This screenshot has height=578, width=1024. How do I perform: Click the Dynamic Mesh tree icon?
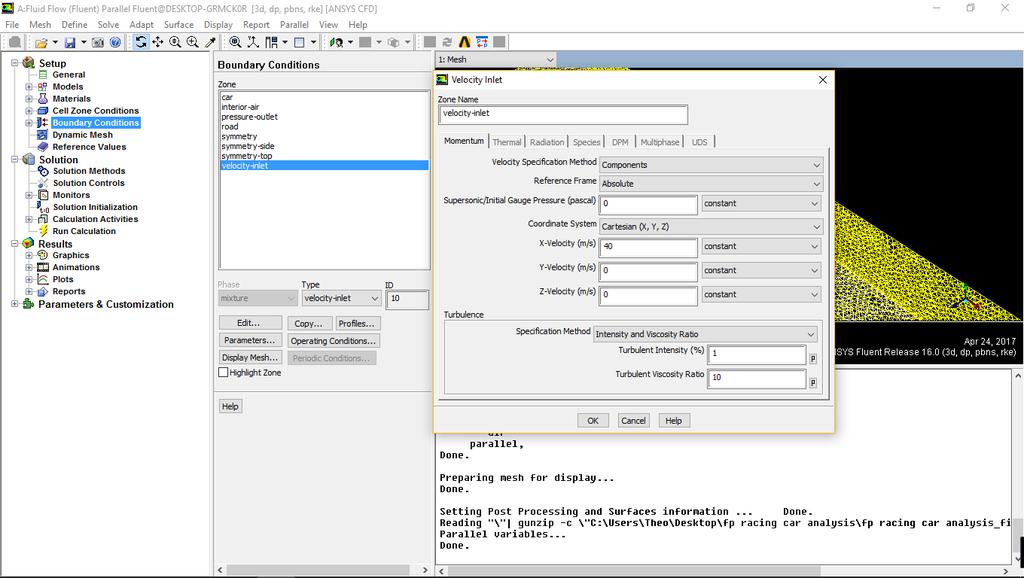(x=43, y=135)
